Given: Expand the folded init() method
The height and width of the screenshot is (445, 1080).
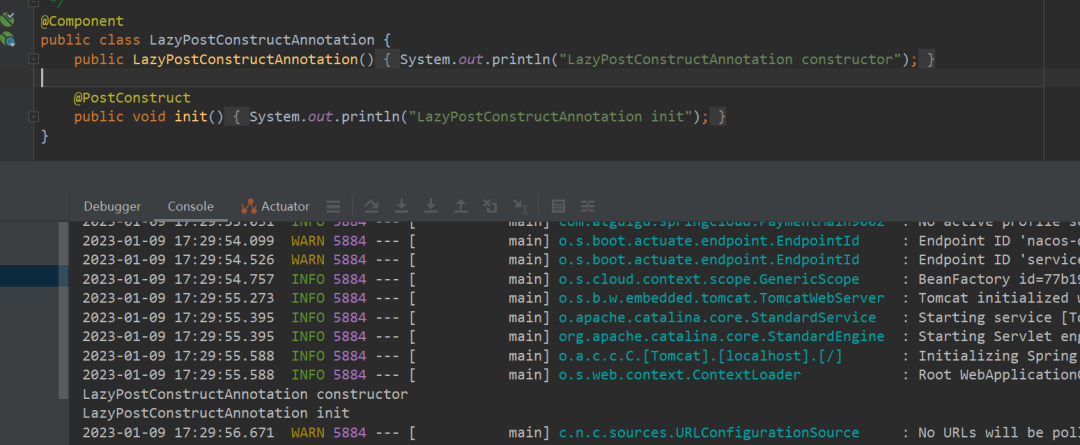Looking at the screenshot, I should coord(33,118).
